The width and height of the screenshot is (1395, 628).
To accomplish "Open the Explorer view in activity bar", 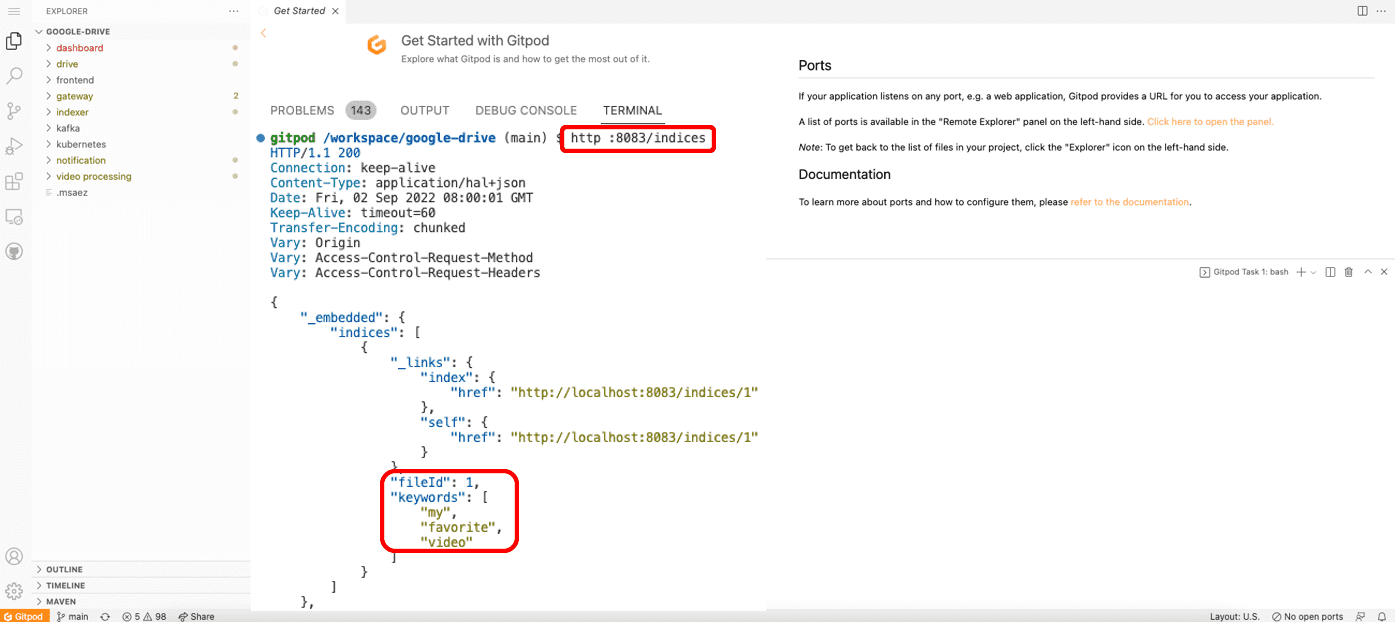I will (14, 41).
